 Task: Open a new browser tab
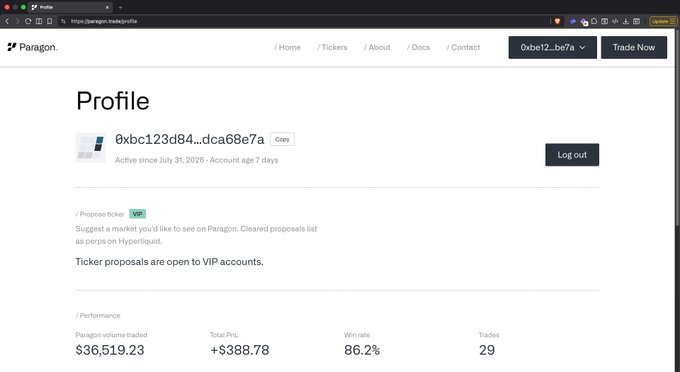coord(120,7)
